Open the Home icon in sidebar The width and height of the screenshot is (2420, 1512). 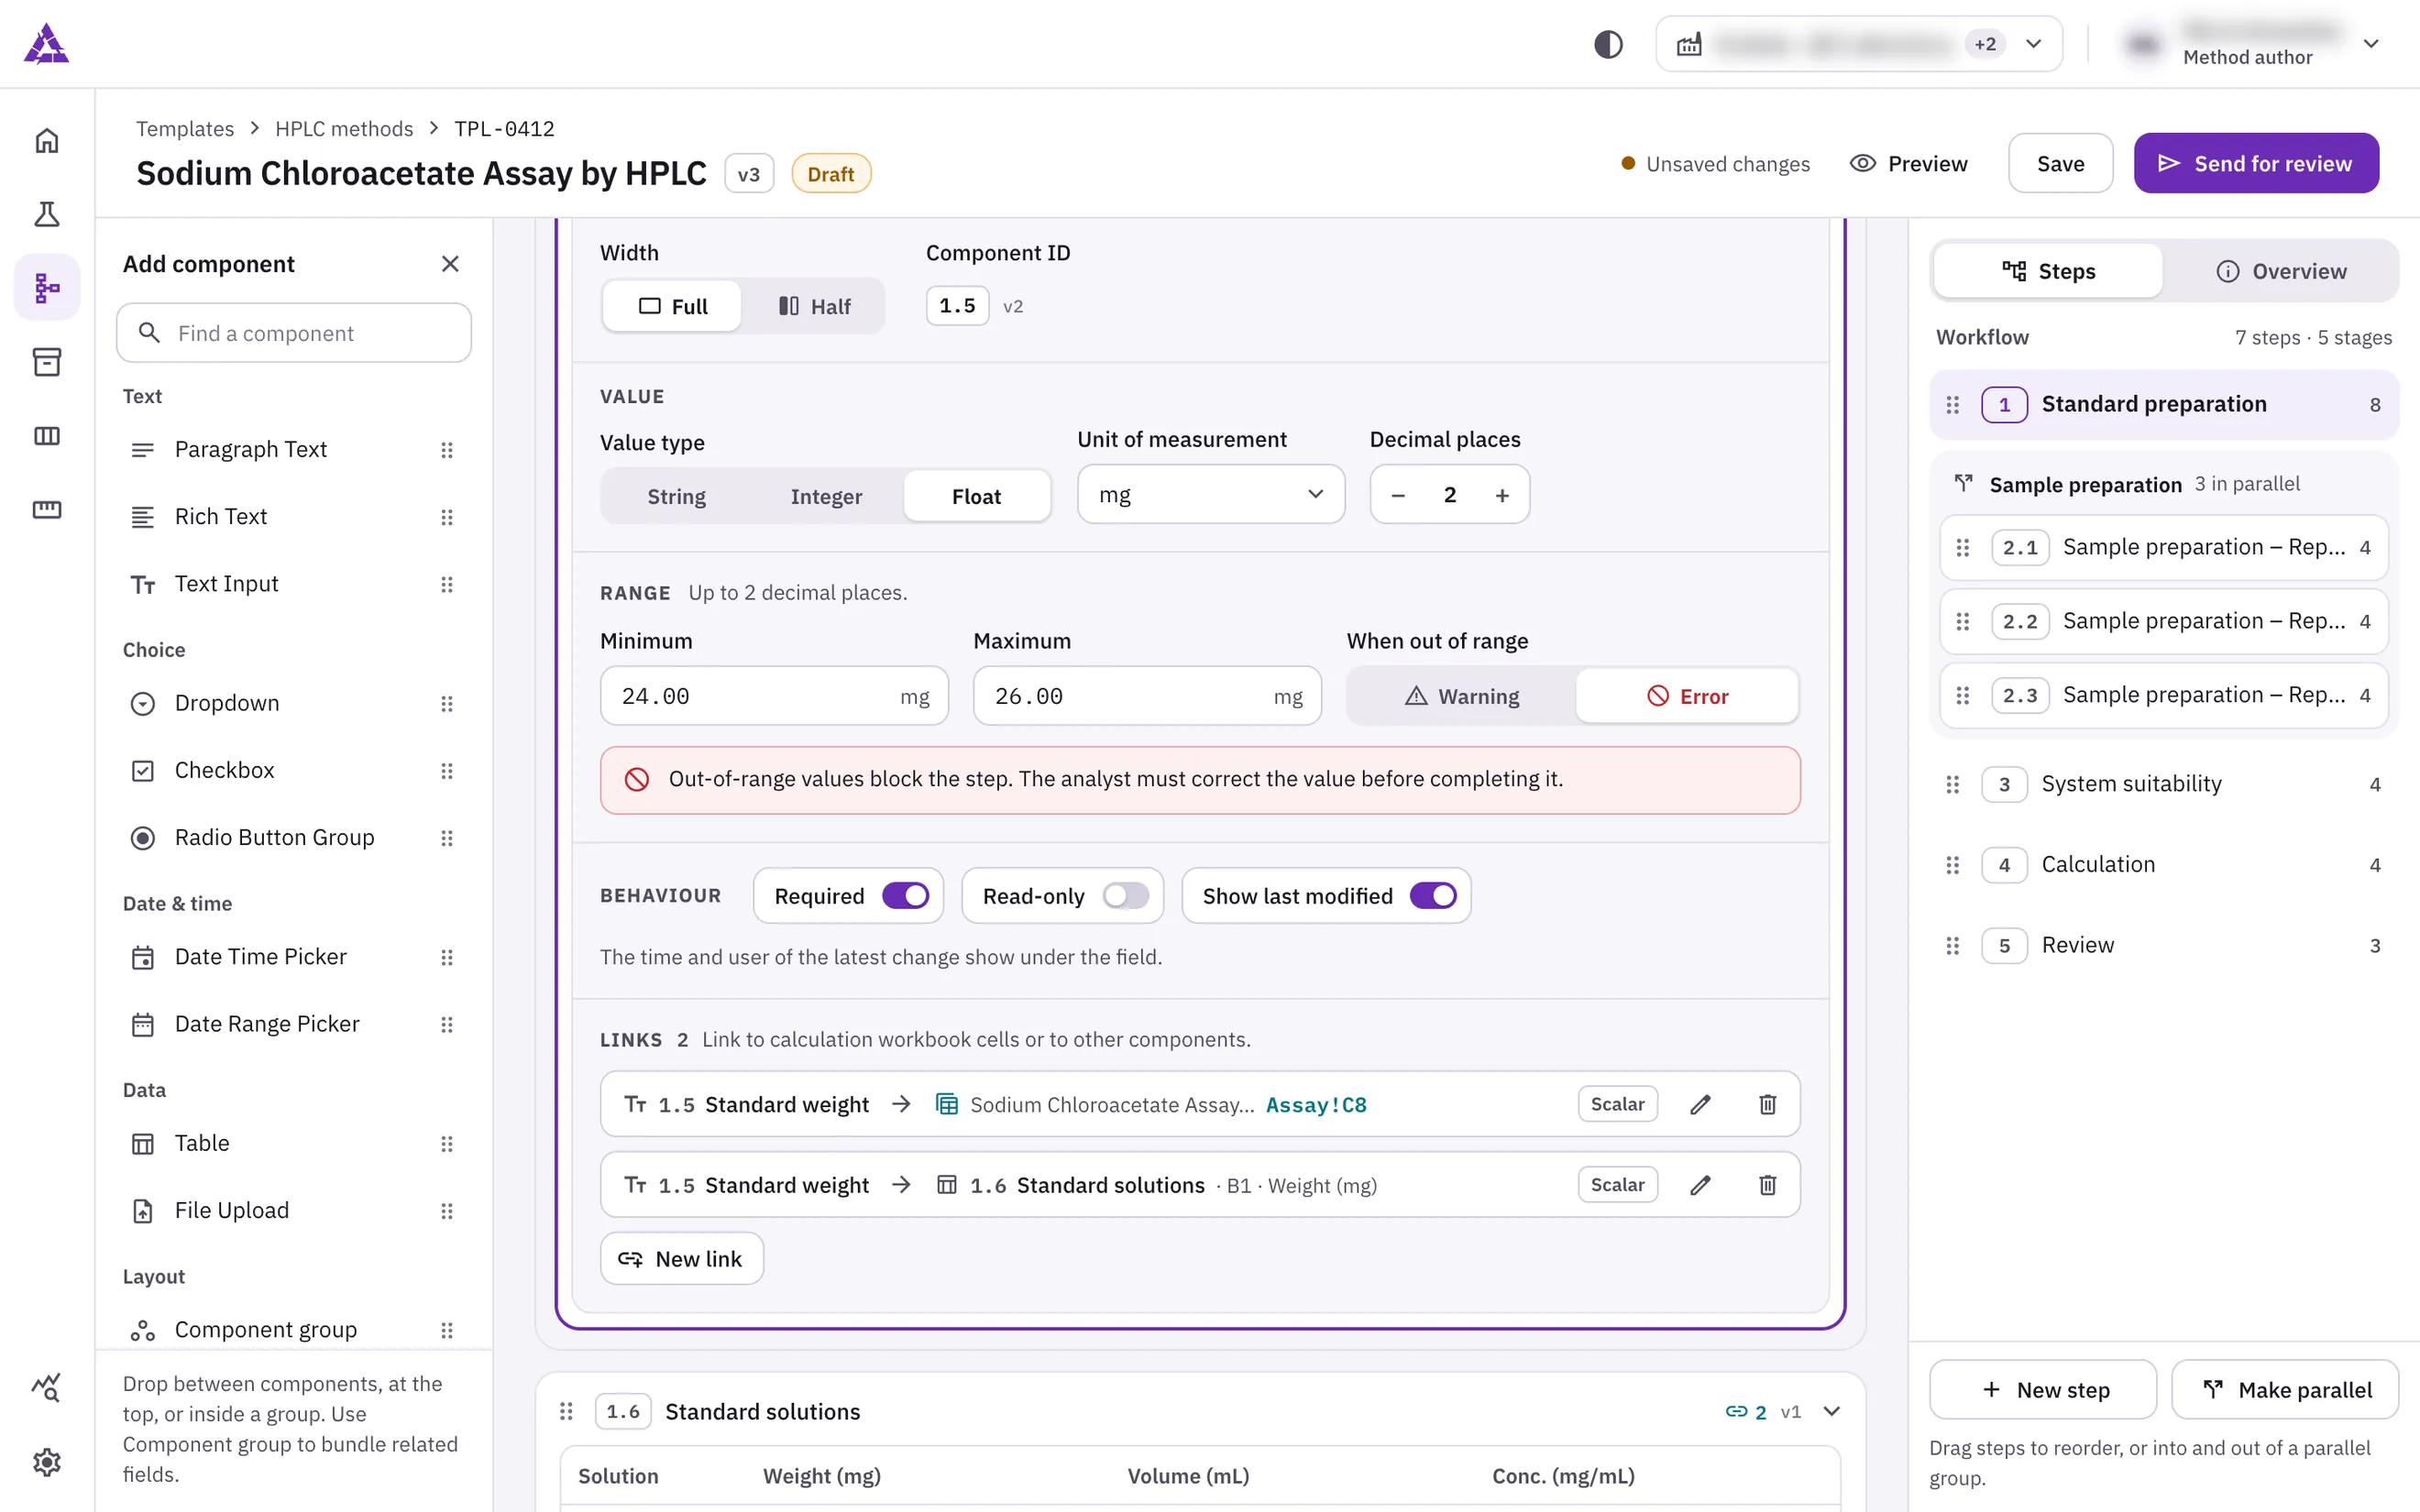tap(47, 141)
